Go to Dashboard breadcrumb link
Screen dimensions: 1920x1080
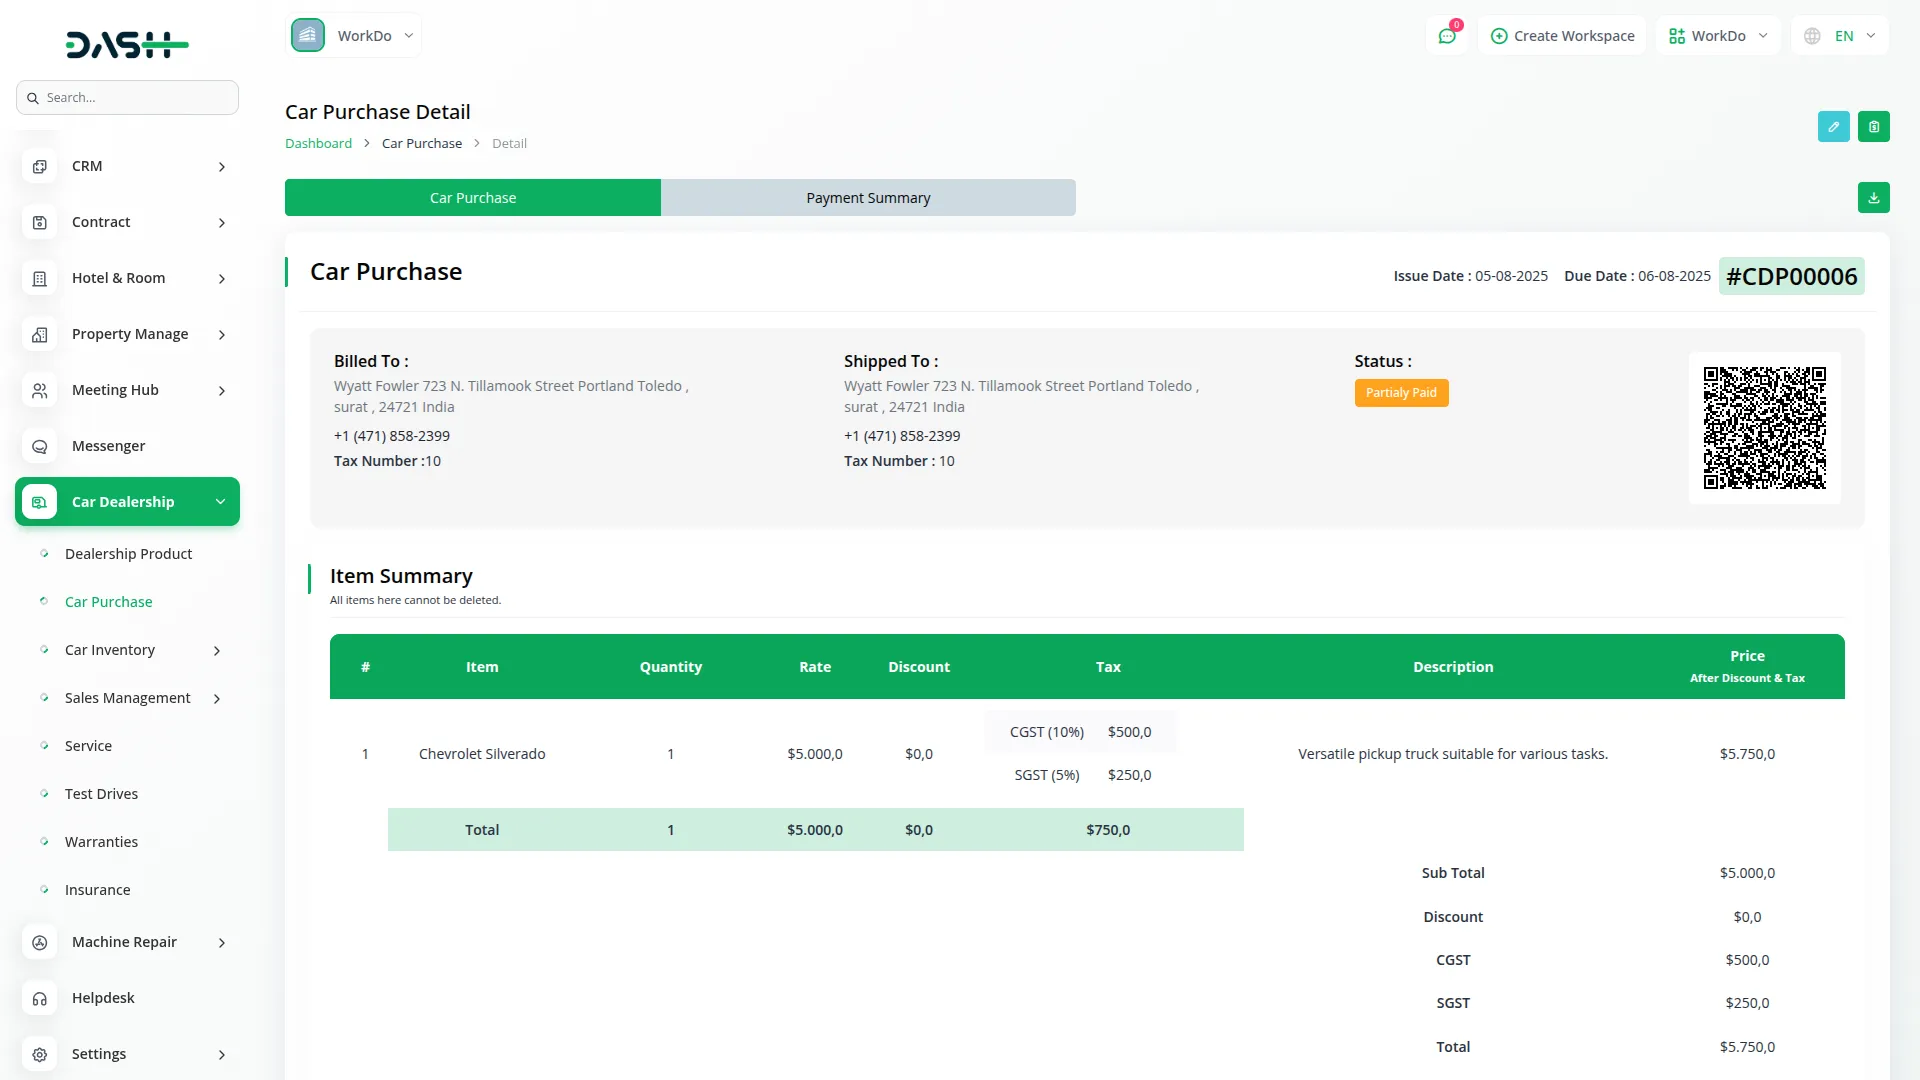point(318,144)
